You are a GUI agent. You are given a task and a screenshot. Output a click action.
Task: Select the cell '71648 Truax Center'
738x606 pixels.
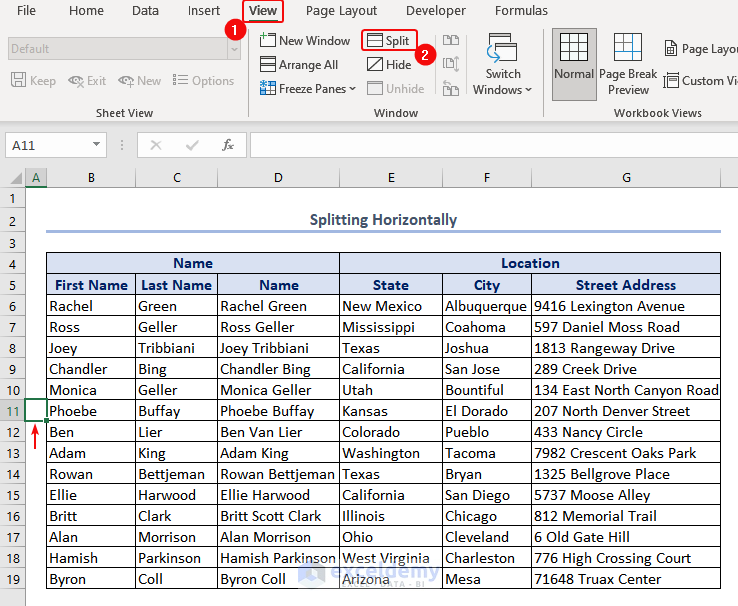tap(626, 579)
